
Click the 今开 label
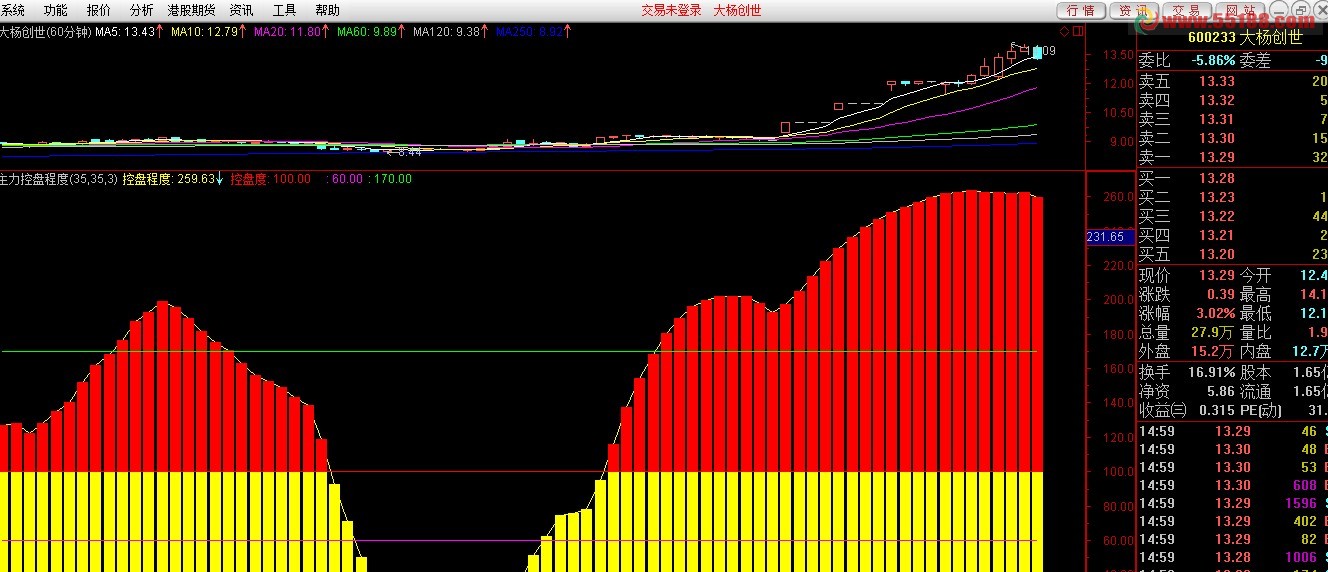[1256, 275]
